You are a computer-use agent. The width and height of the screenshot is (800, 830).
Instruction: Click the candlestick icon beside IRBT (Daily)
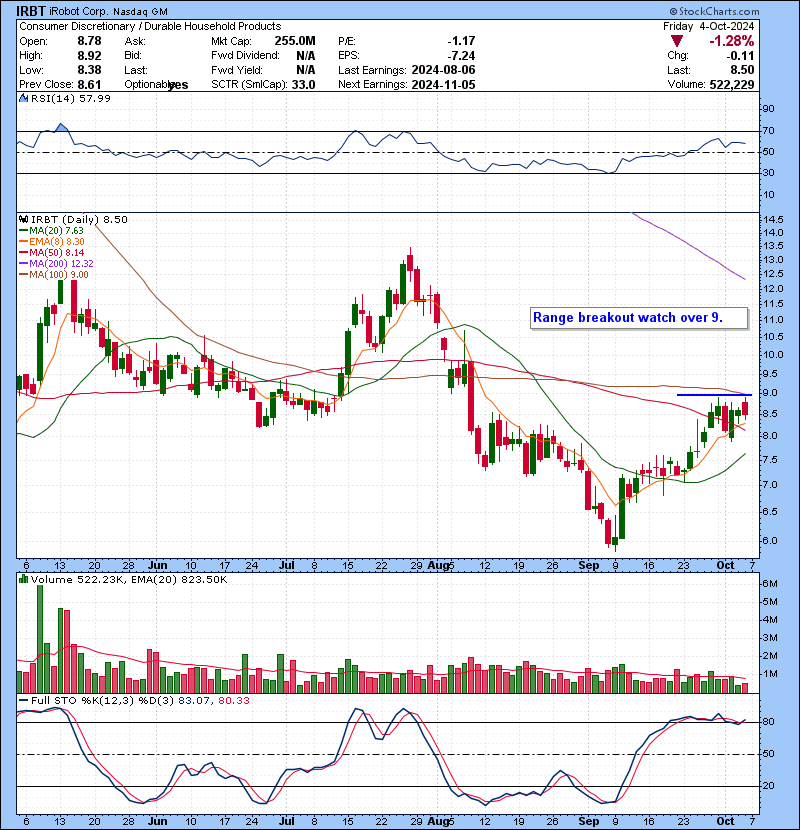[x=24, y=219]
